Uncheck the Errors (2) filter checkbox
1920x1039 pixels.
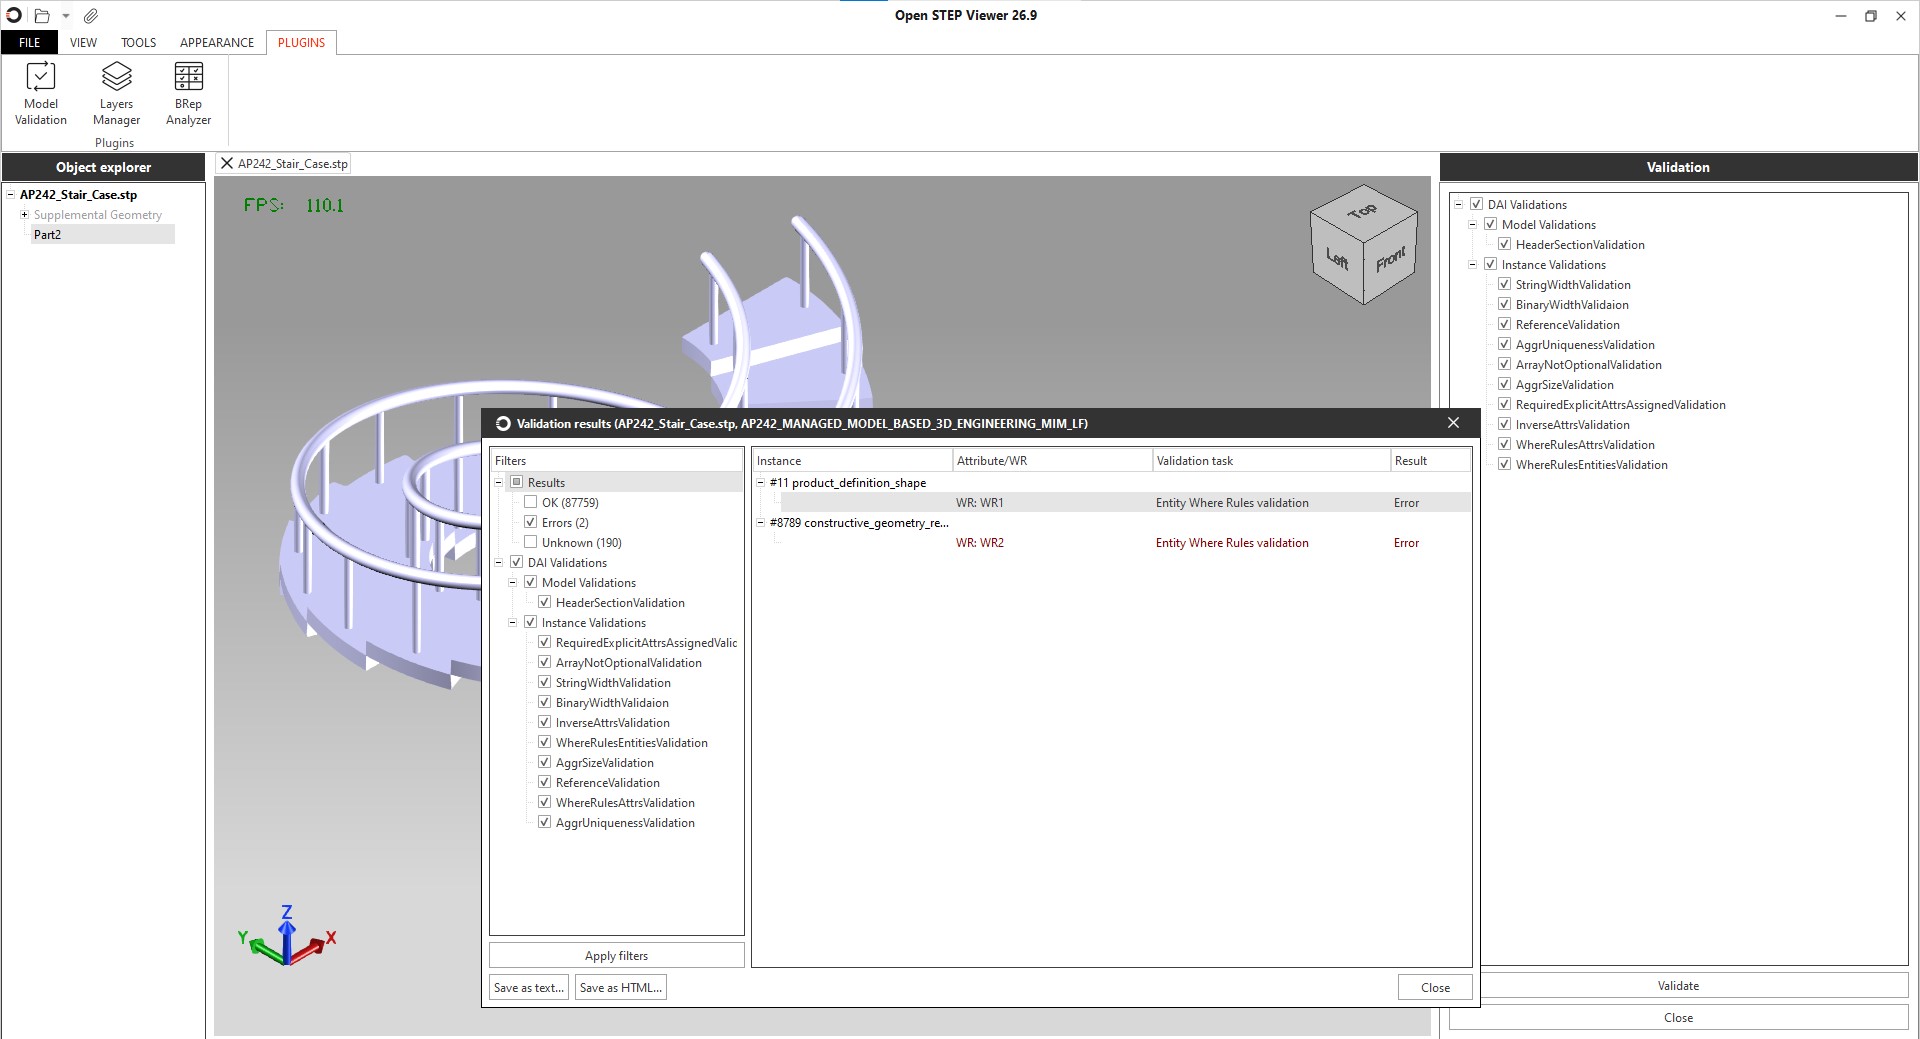(x=531, y=522)
